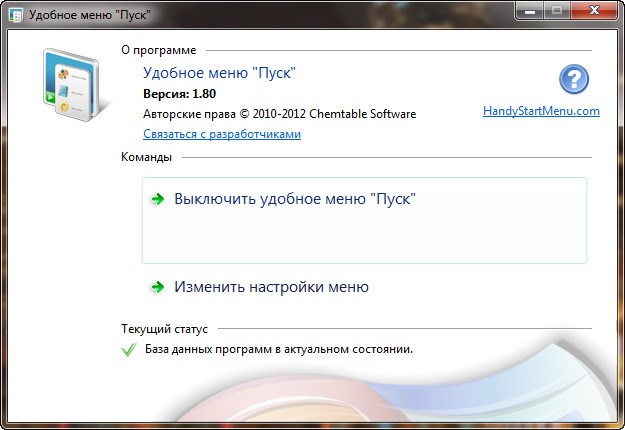Click the green arrow beside "Выключить удобное меню"
Image resolution: width=625 pixels, height=430 pixels.
(x=157, y=200)
